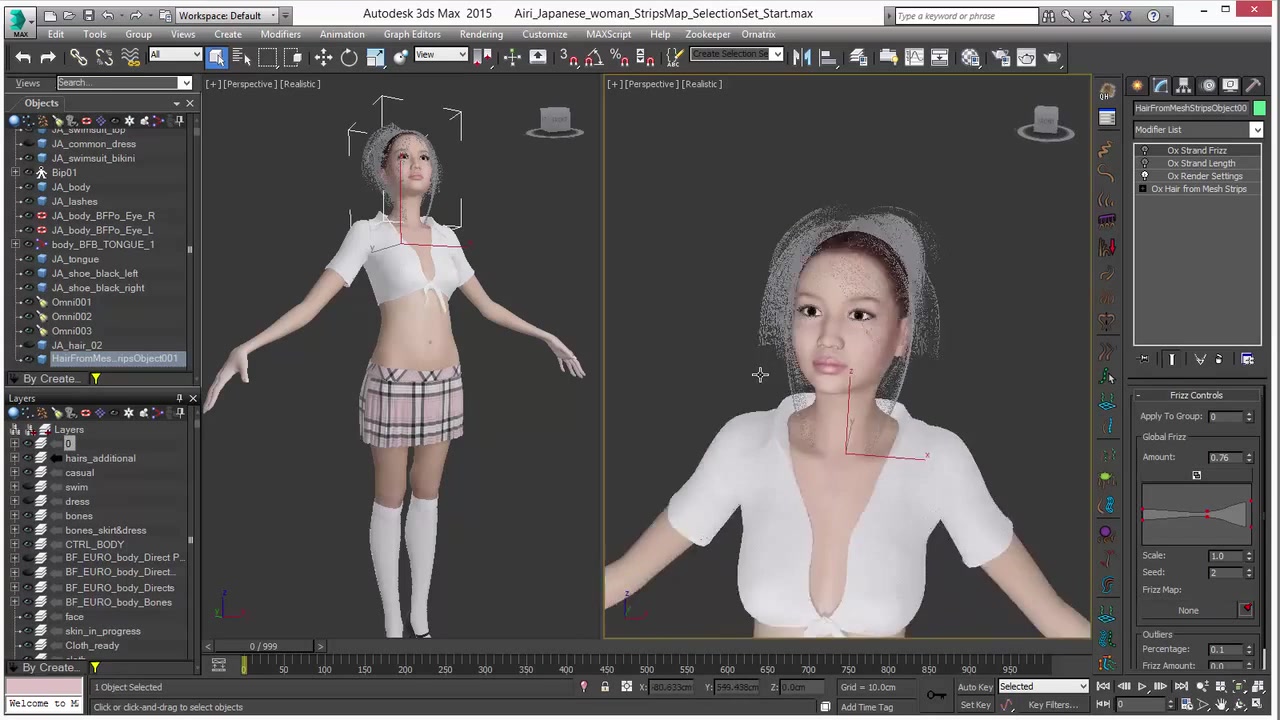
Task: Open the Material Editor icon
Action: click(x=971, y=57)
